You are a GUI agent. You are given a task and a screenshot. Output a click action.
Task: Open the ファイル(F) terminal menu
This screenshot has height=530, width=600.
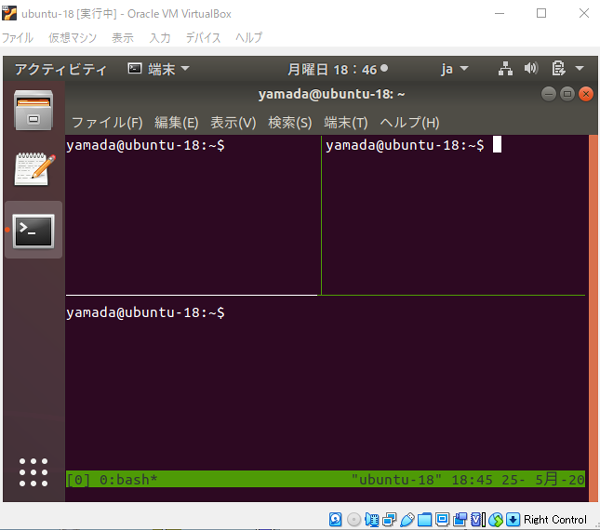(107, 123)
